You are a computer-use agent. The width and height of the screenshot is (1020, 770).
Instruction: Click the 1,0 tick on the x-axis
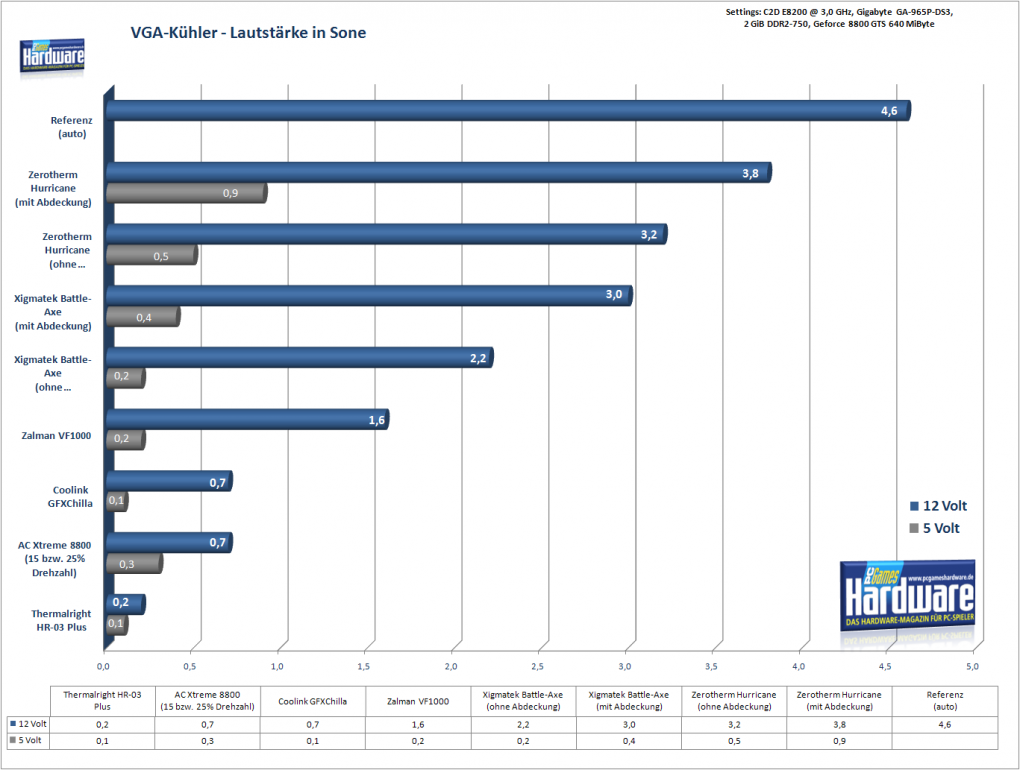coord(277,667)
